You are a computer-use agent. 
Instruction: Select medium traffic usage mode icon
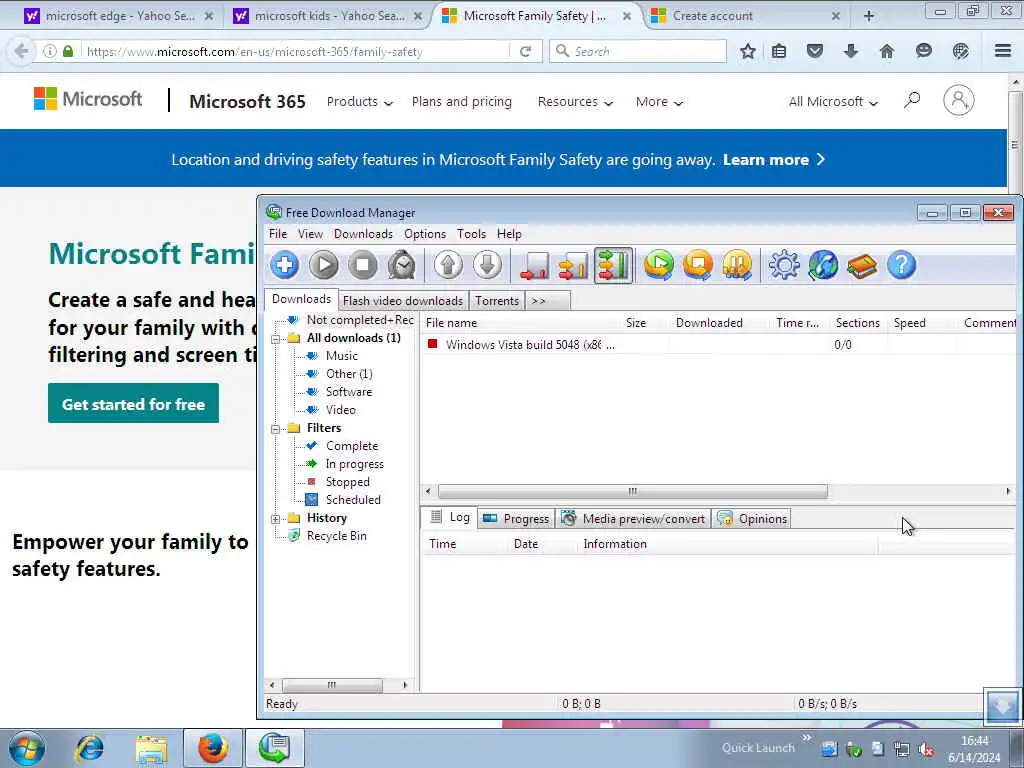click(573, 265)
